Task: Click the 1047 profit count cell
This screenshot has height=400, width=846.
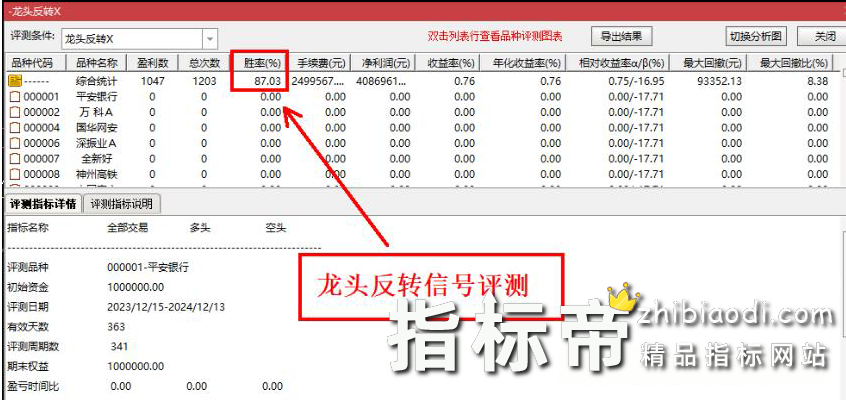Action: 152,82
